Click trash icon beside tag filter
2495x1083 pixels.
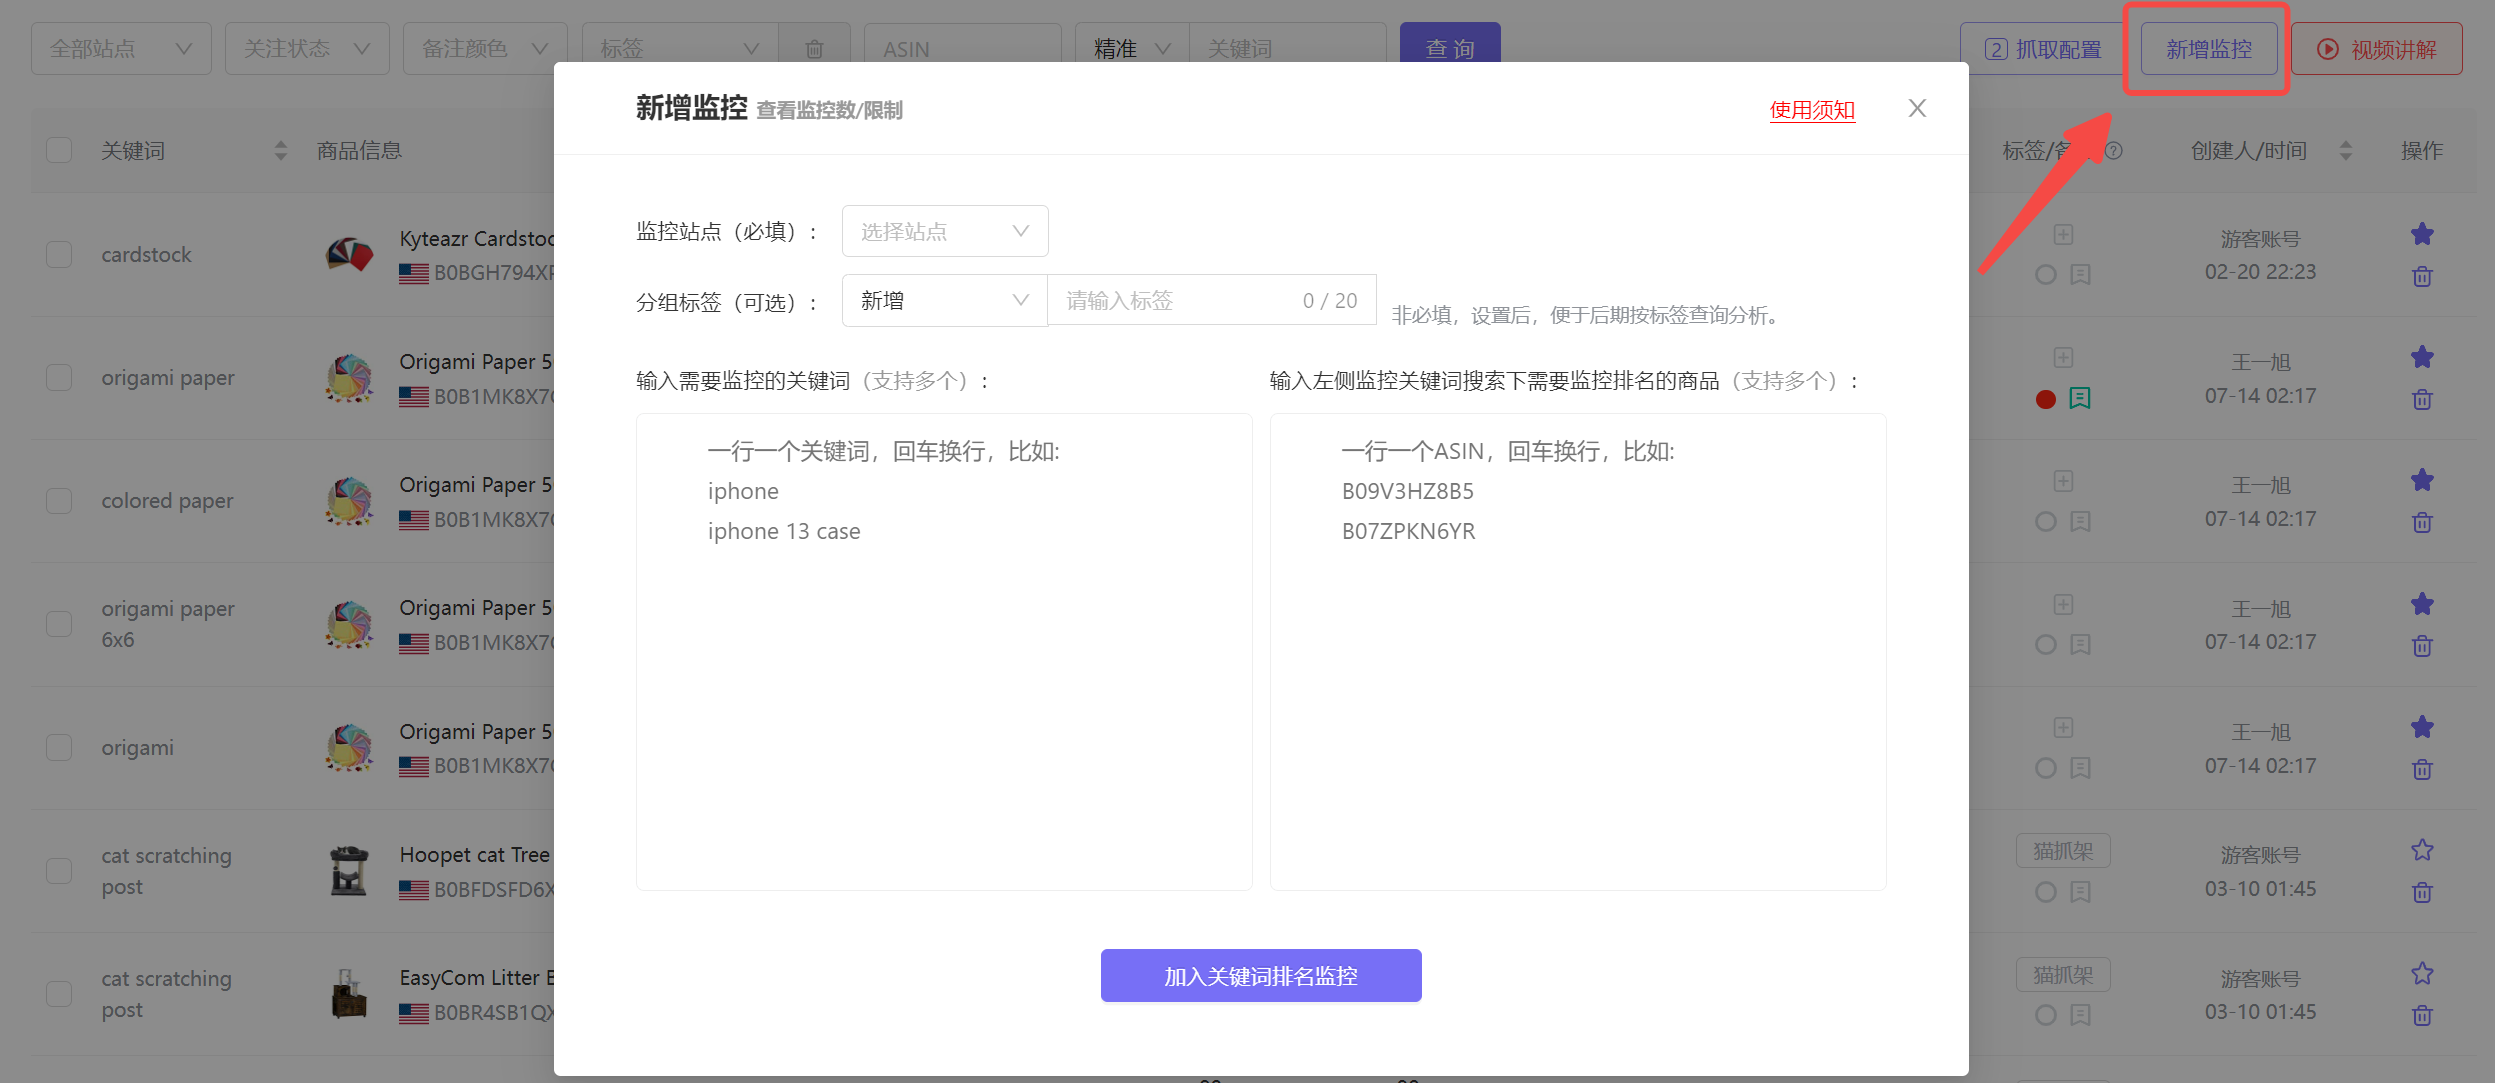pyautogui.click(x=814, y=49)
